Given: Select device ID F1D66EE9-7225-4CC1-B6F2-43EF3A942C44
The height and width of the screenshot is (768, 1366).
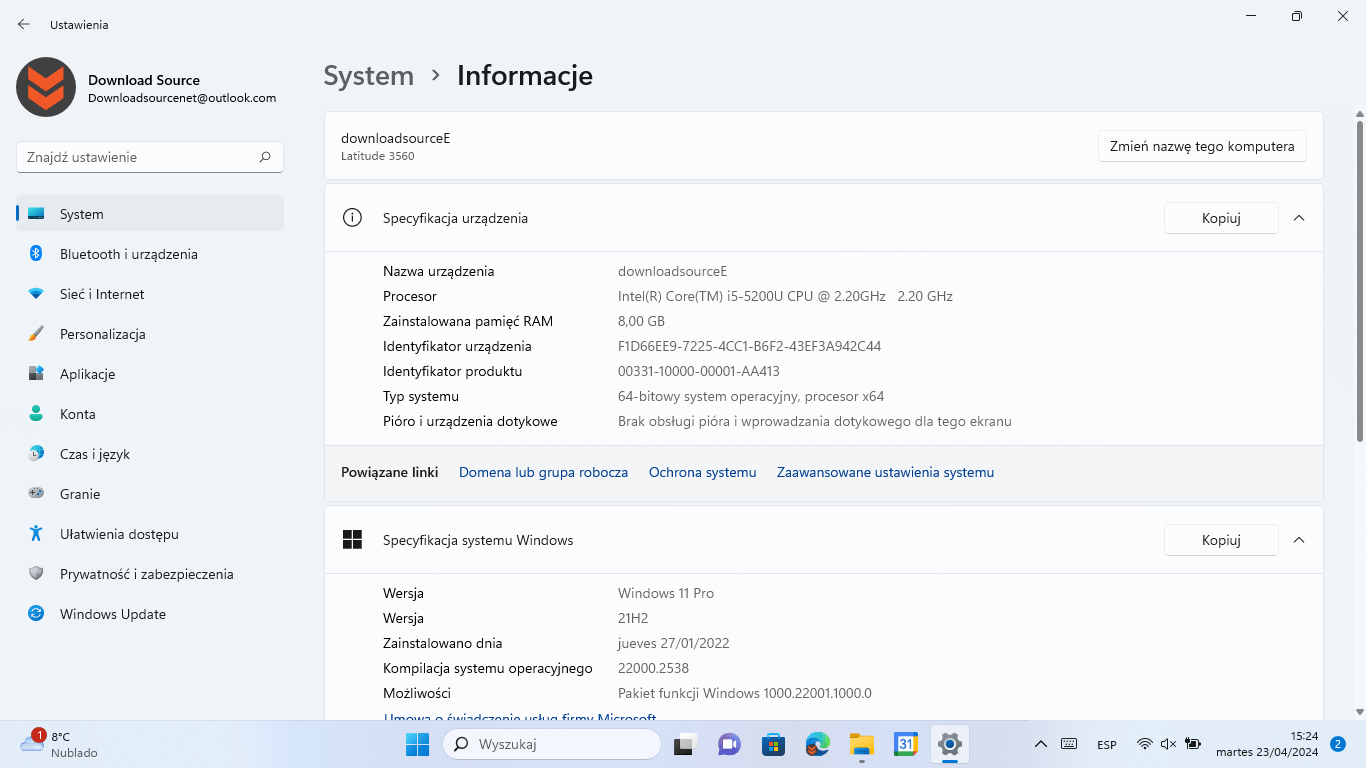Looking at the screenshot, I should pos(749,346).
